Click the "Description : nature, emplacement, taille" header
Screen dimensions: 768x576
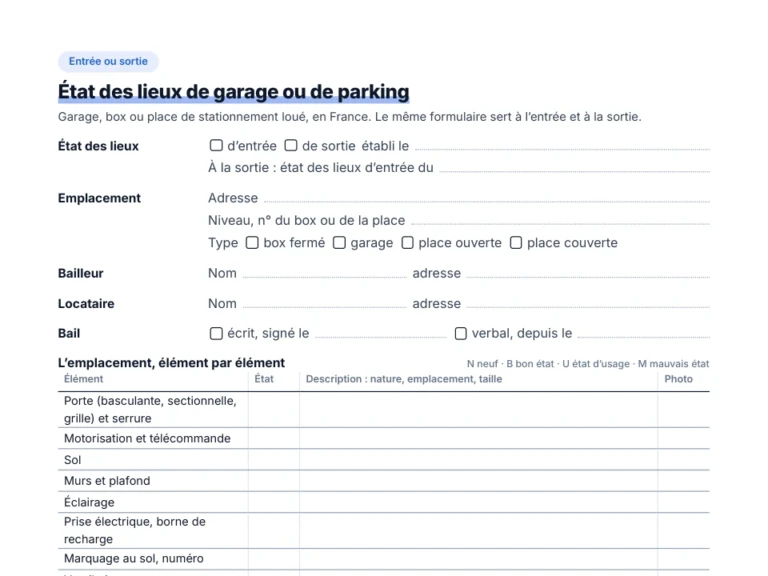(404, 379)
